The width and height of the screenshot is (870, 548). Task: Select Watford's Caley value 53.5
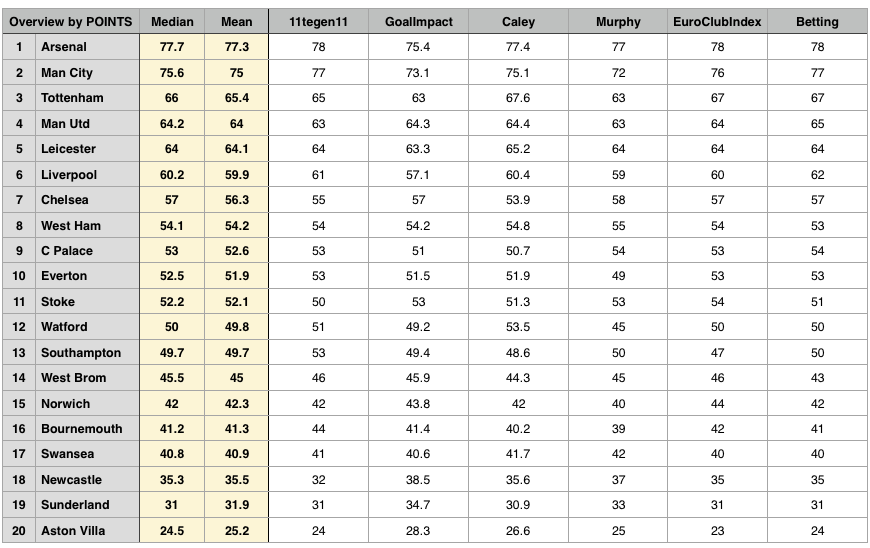518,327
